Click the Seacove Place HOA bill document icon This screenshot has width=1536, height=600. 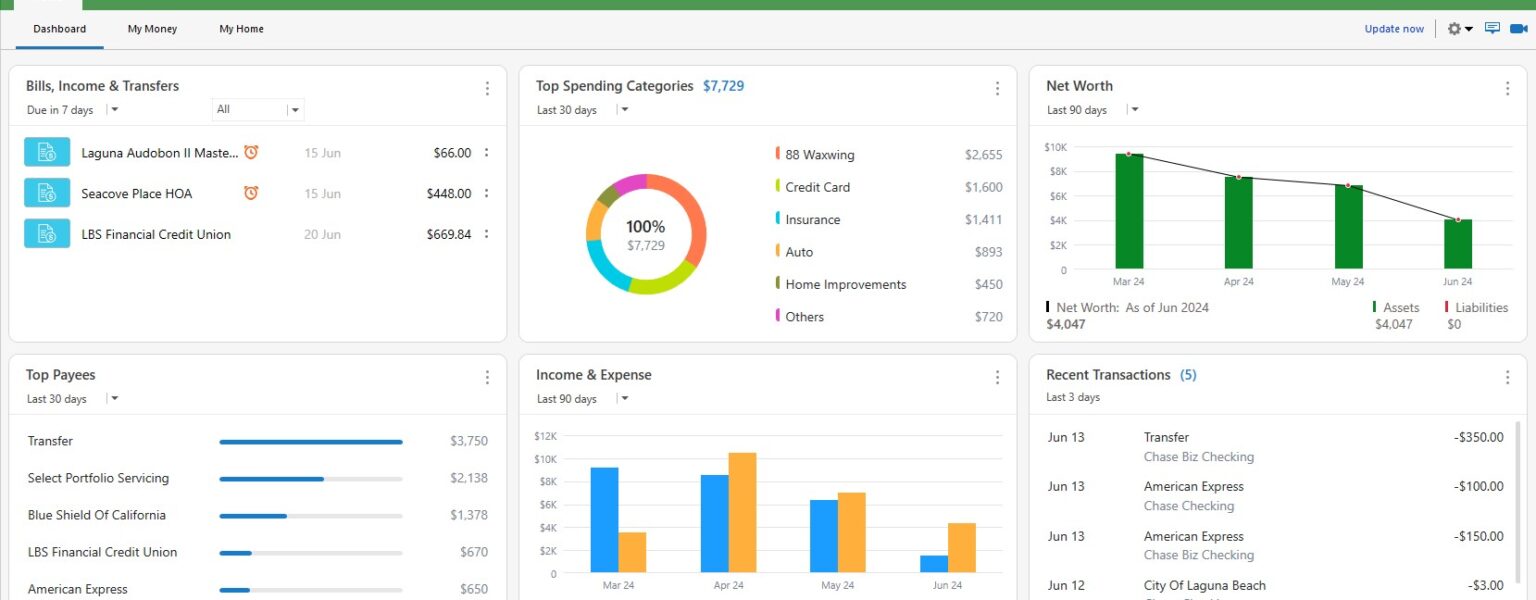pyautogui.click(x=47, y=193)
